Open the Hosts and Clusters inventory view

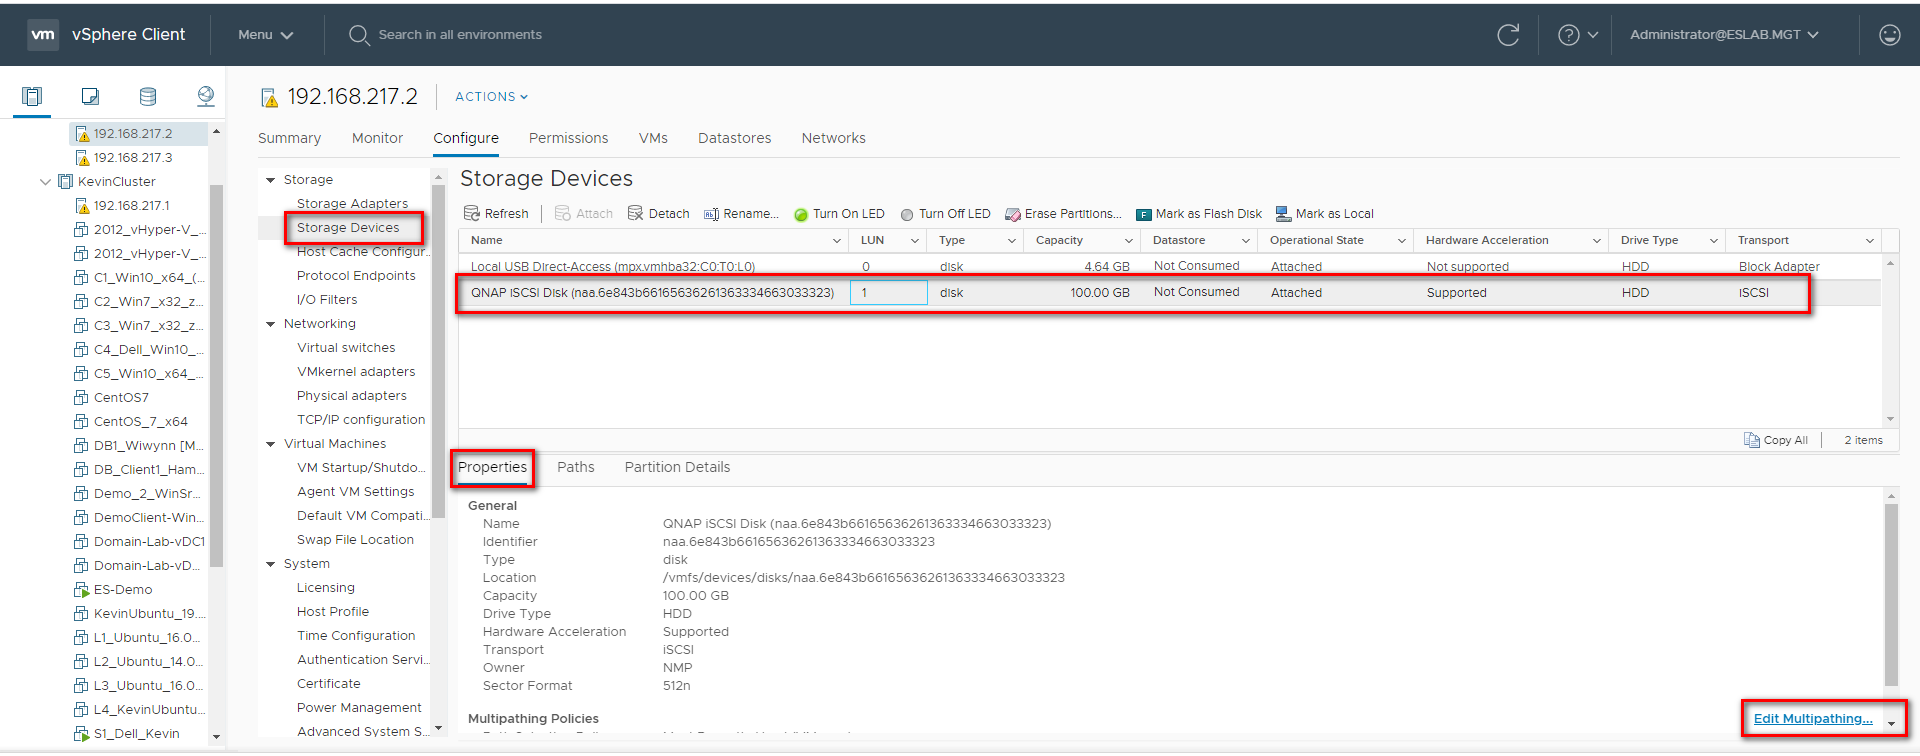(32, 96)
